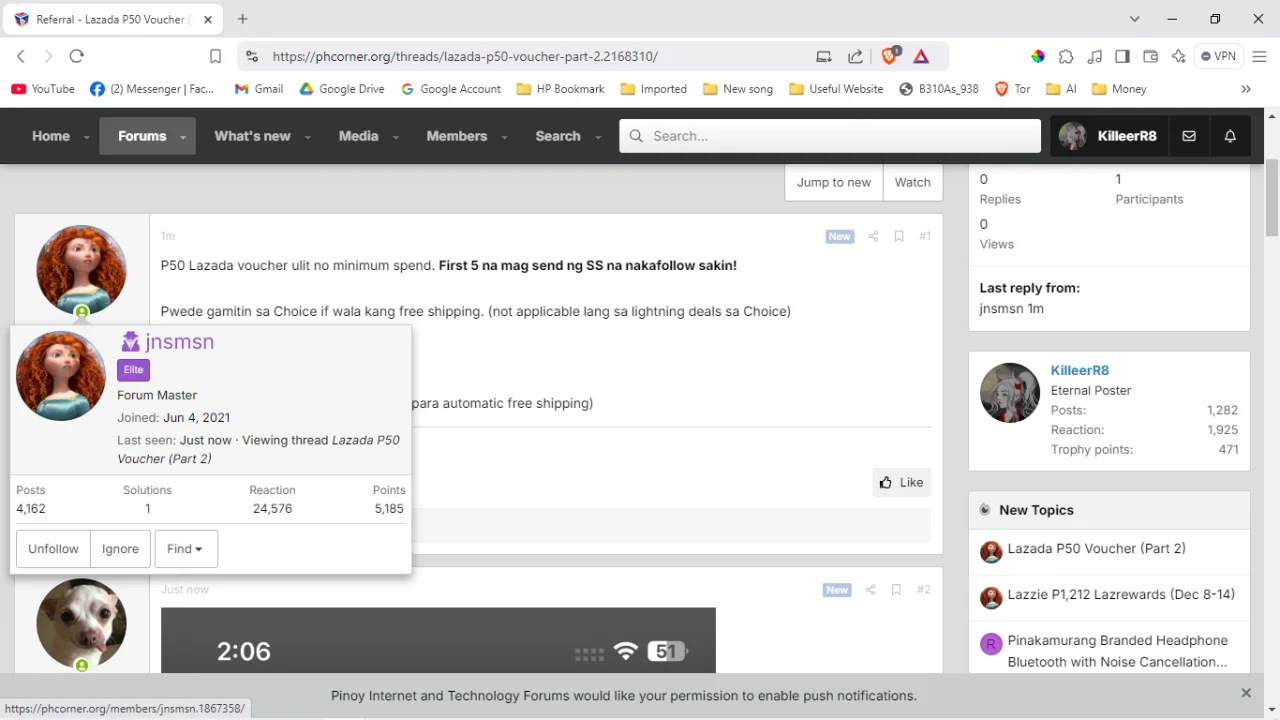Open the Leo AI sparkle icon
Viewport: 1280px width, 720px height.
[x=1178, y=57]
